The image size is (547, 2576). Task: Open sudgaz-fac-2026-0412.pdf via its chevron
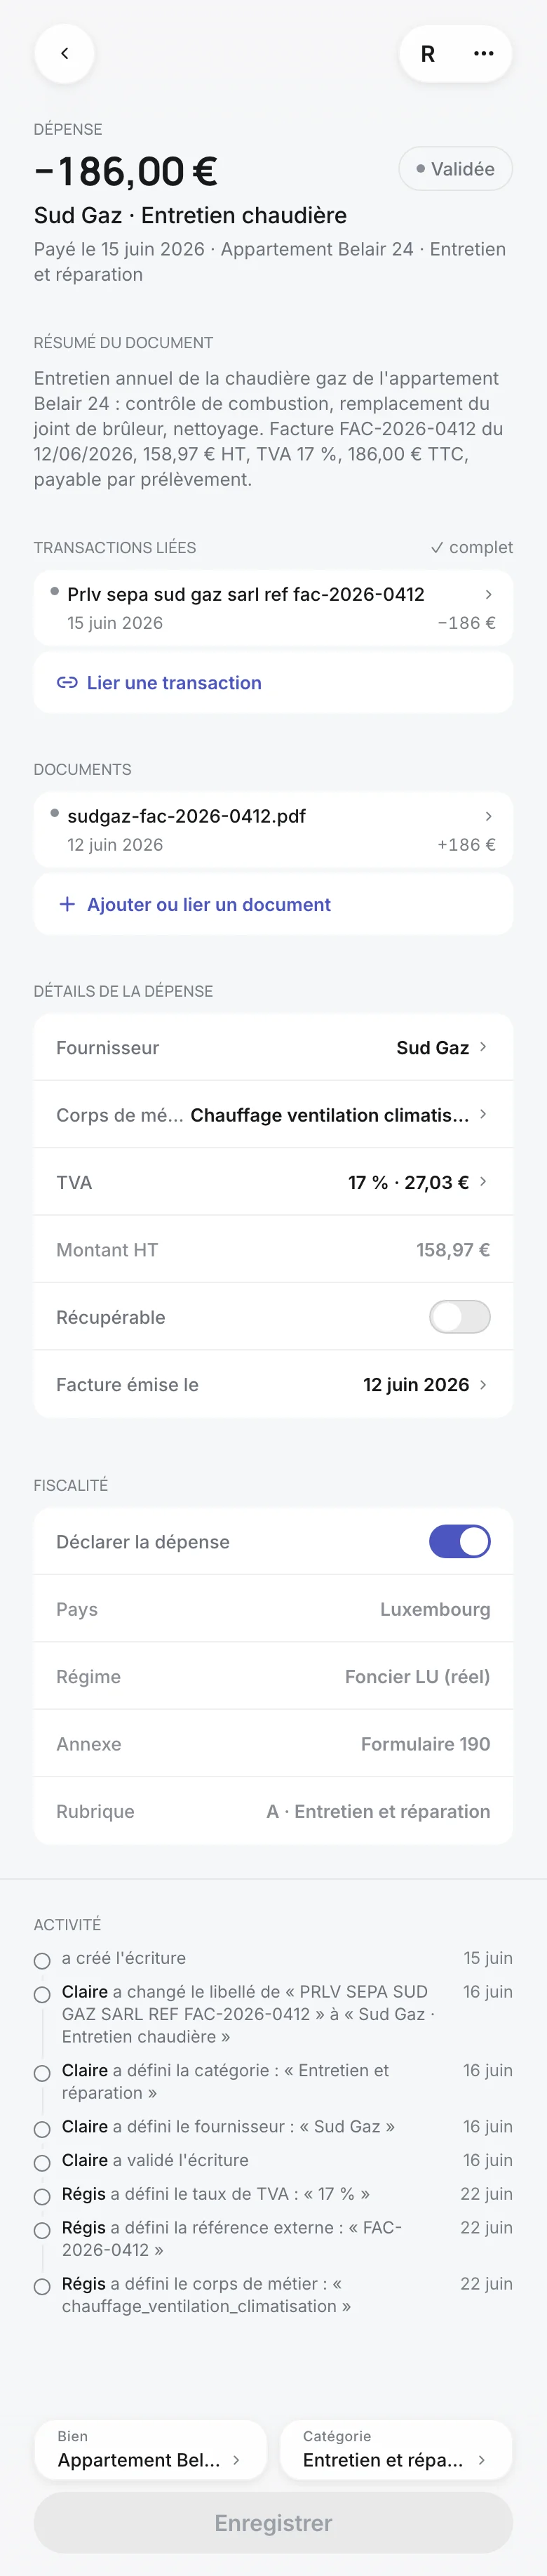488,816
